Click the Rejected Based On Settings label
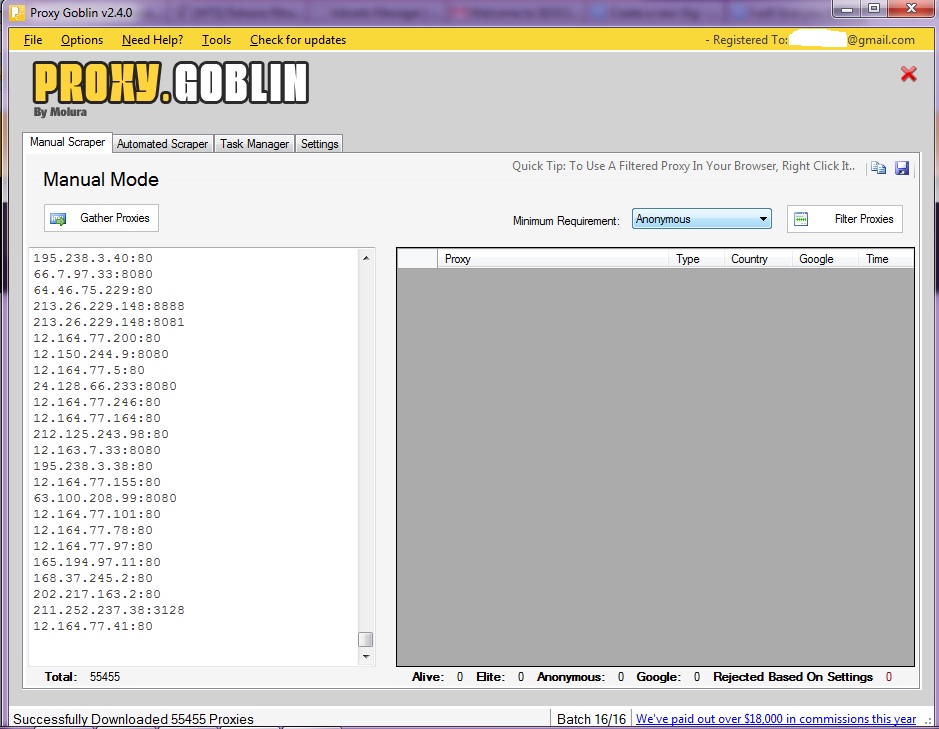The image size is (939, 729). tap(792, 677)
